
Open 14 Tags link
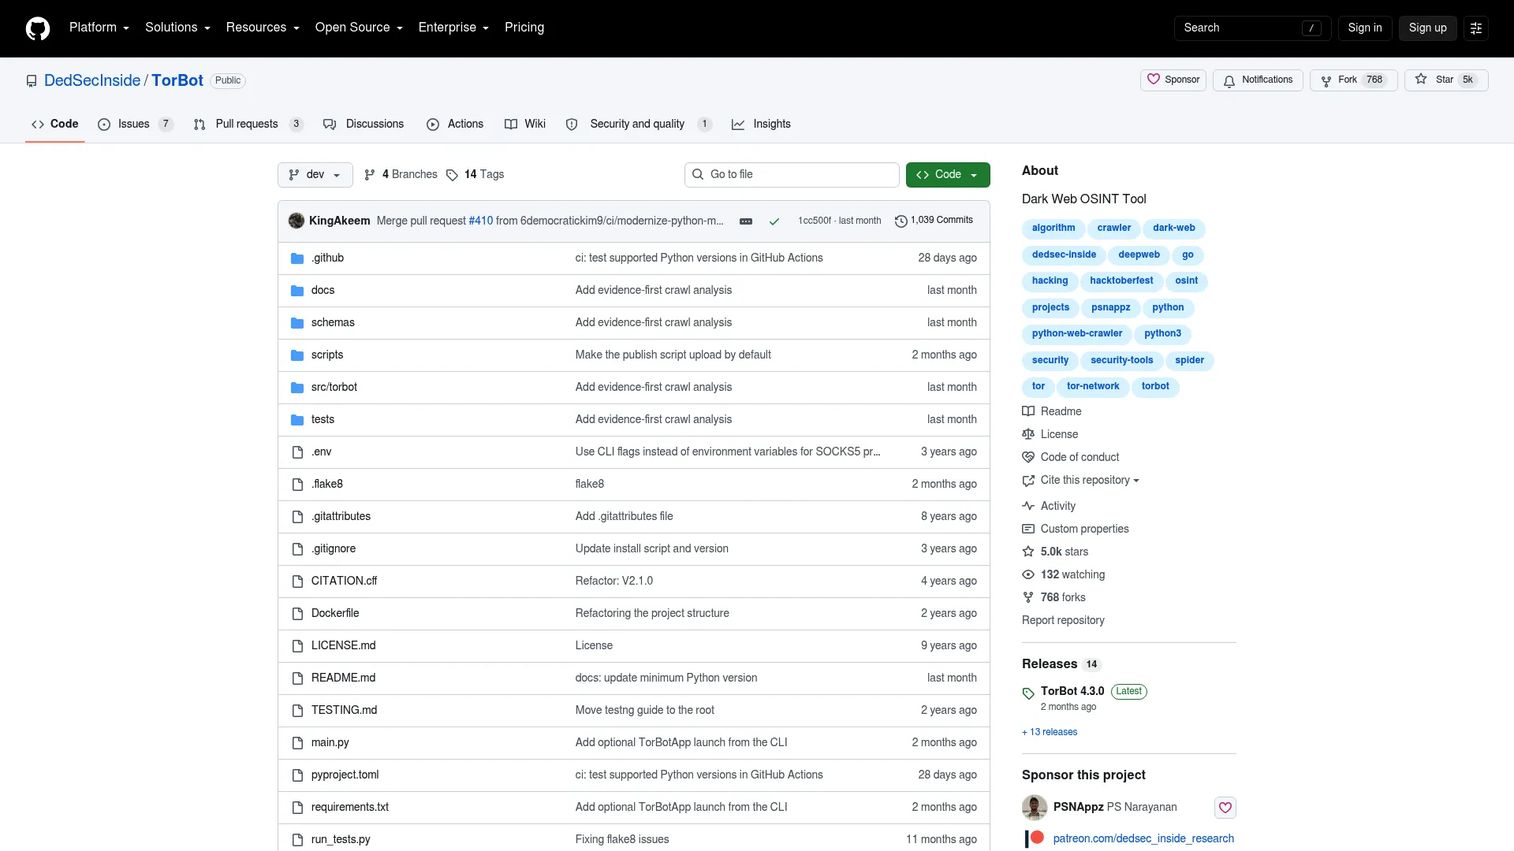click(475, 174)
